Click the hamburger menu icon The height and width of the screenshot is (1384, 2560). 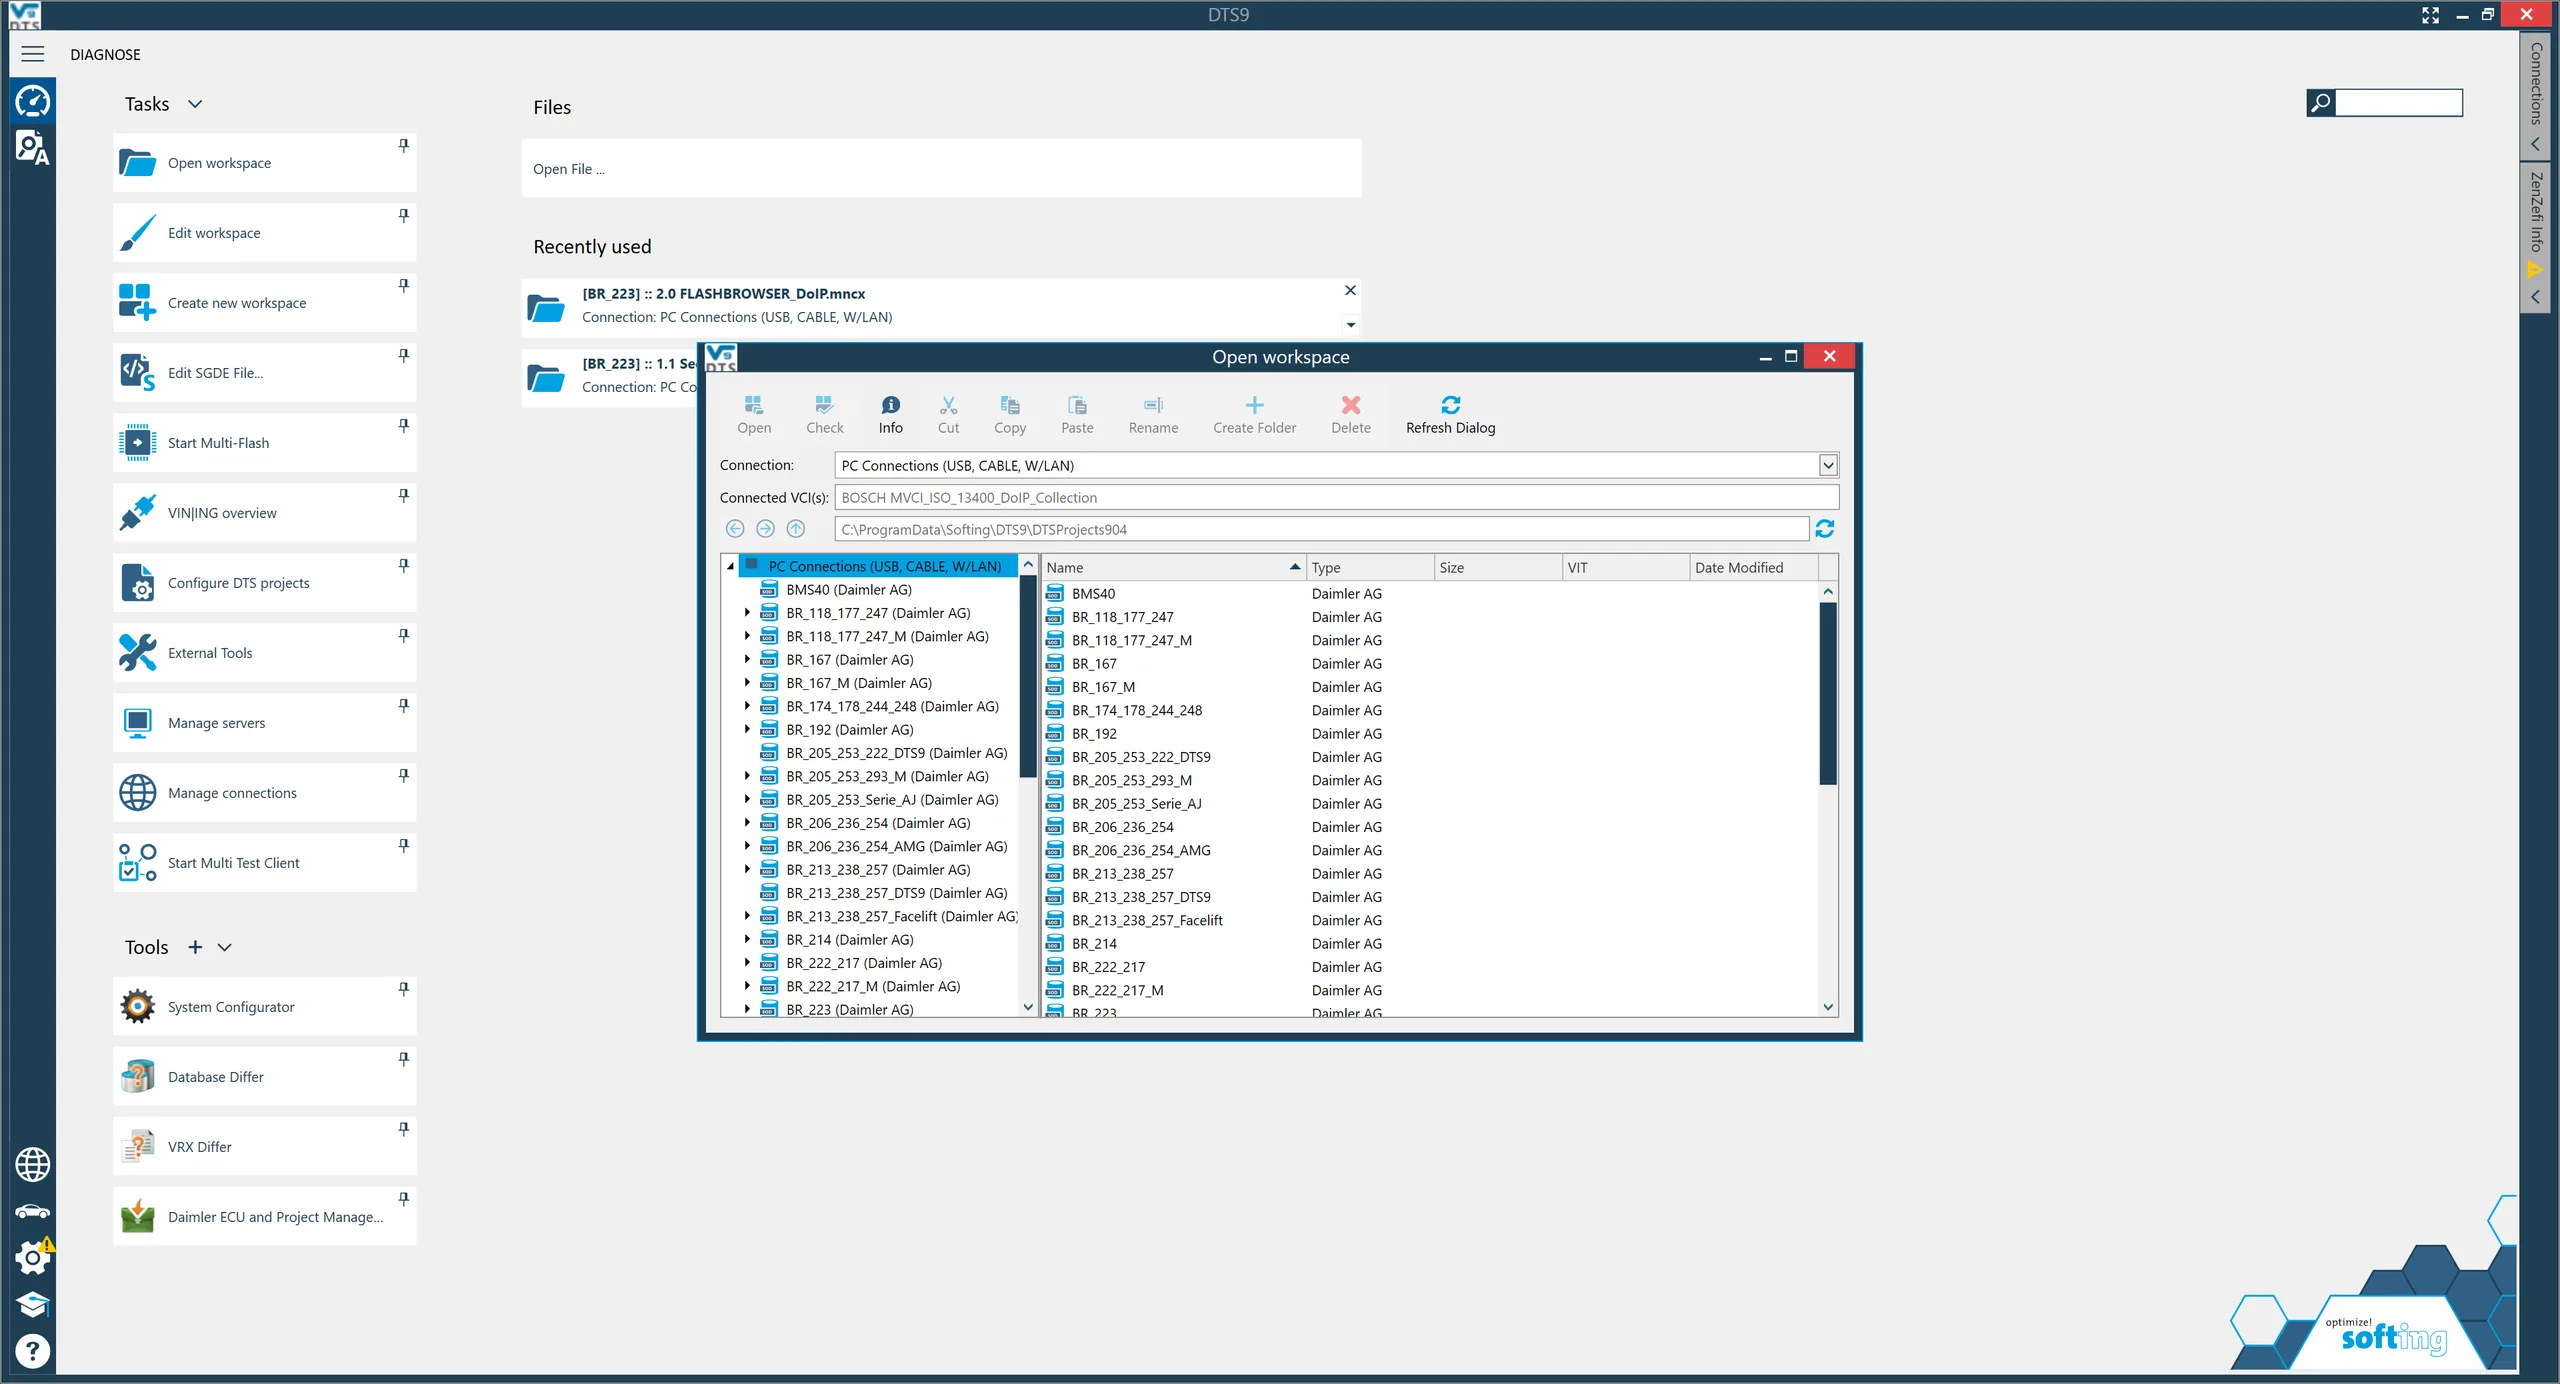[33, 54]
